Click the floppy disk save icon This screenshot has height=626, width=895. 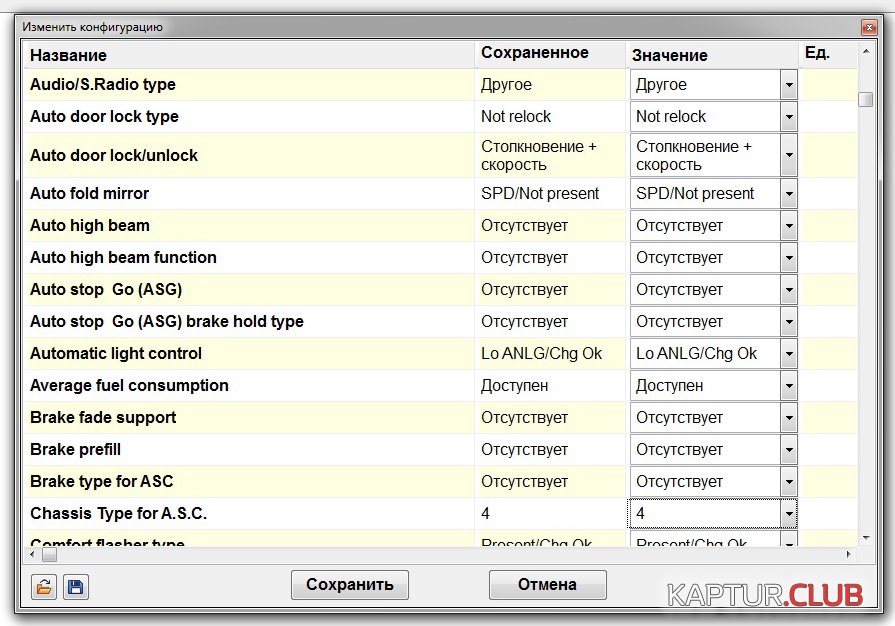[x=75, y=587]
